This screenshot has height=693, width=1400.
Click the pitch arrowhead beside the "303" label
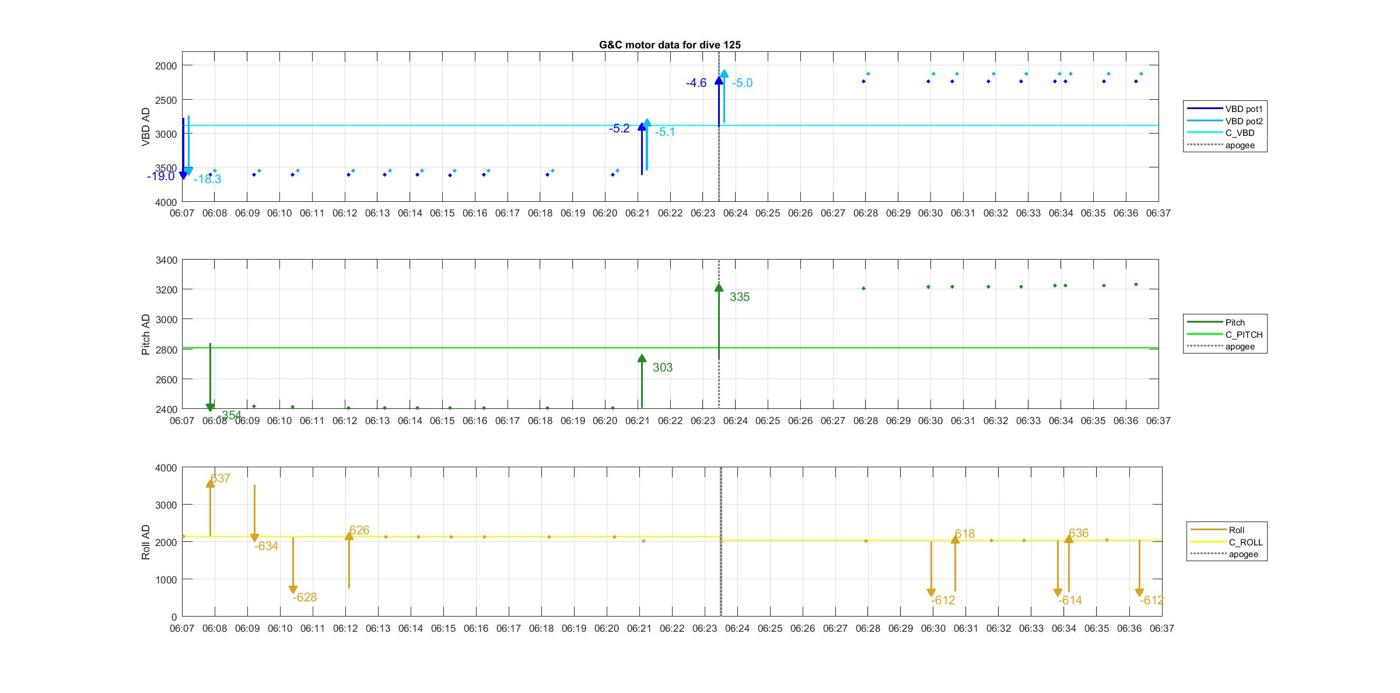point(642,358)
